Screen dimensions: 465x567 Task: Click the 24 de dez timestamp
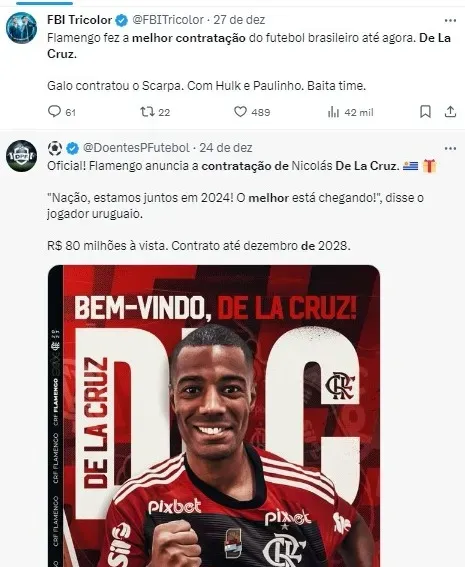click(x=226, y=148)
